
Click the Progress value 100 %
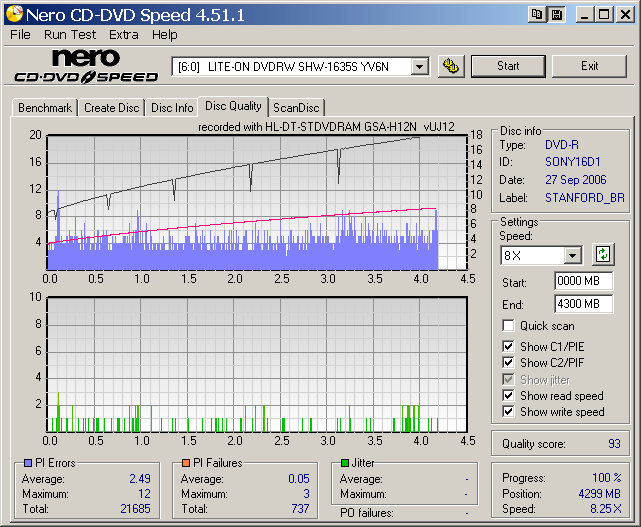(607, 478)
